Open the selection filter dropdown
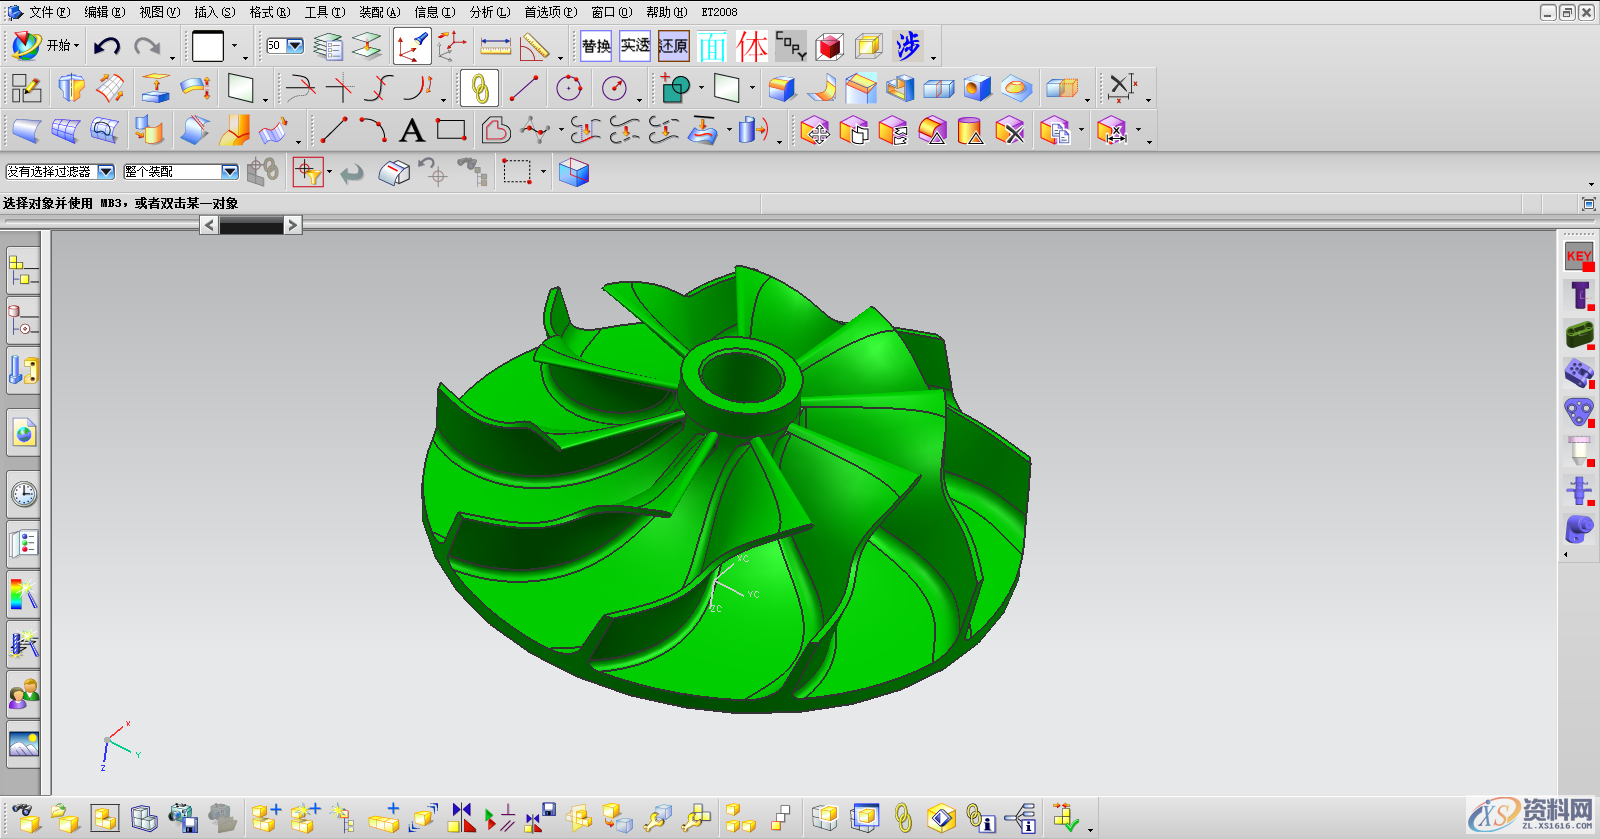Screen dimensions: 1600x839 106,172
